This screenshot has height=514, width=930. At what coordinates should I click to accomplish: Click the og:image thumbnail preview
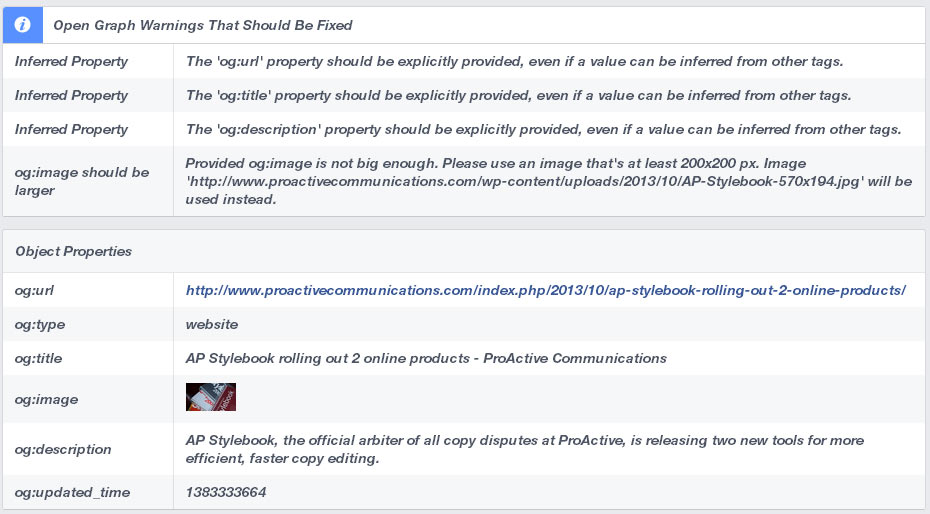(x=211, y=397)
